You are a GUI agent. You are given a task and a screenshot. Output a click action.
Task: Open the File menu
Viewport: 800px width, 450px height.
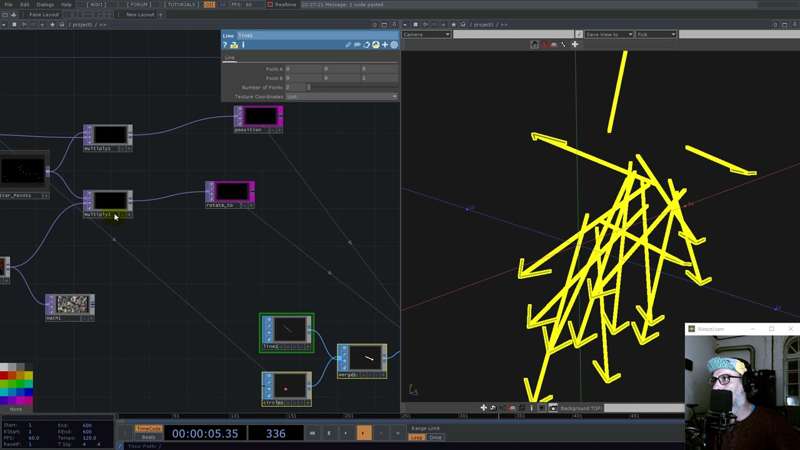(x=9, y=5)
